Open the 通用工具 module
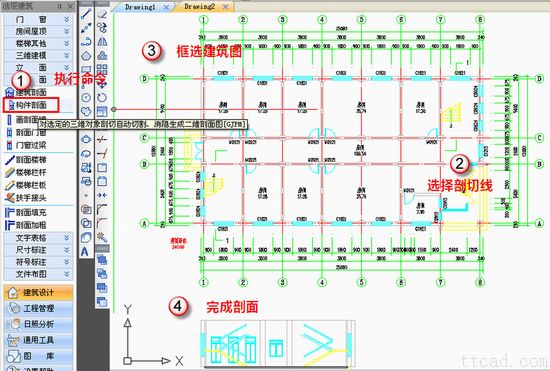Screen dimensions: 550x371 [38, 340]
